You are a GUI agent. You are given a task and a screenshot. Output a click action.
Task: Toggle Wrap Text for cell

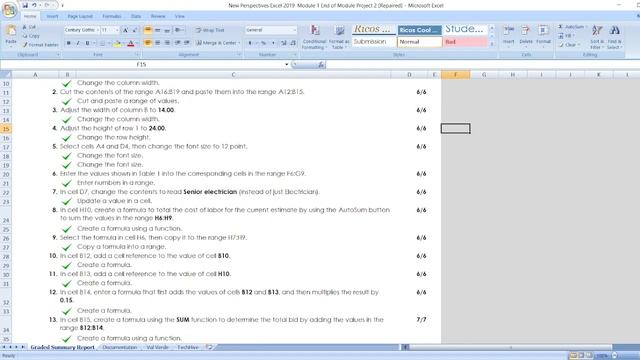pyautogui.click(x=210, y=30)
